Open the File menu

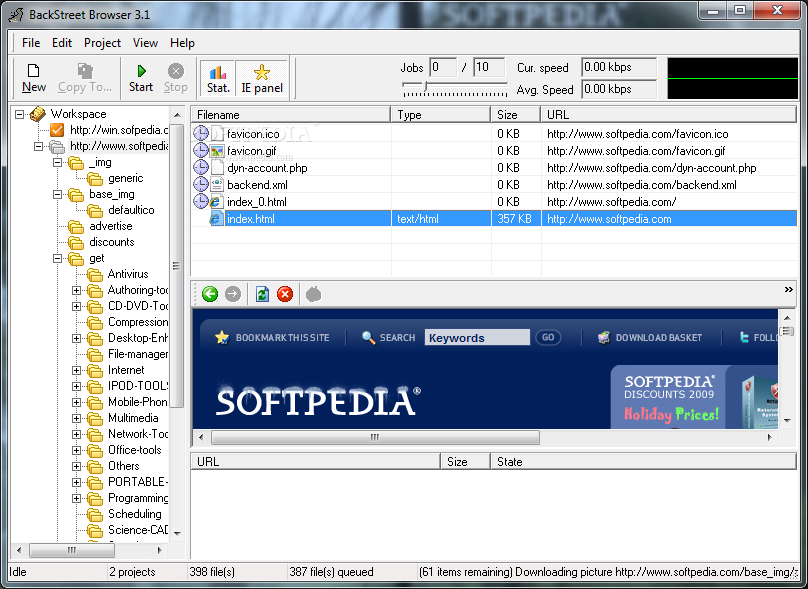pos(31,43)
